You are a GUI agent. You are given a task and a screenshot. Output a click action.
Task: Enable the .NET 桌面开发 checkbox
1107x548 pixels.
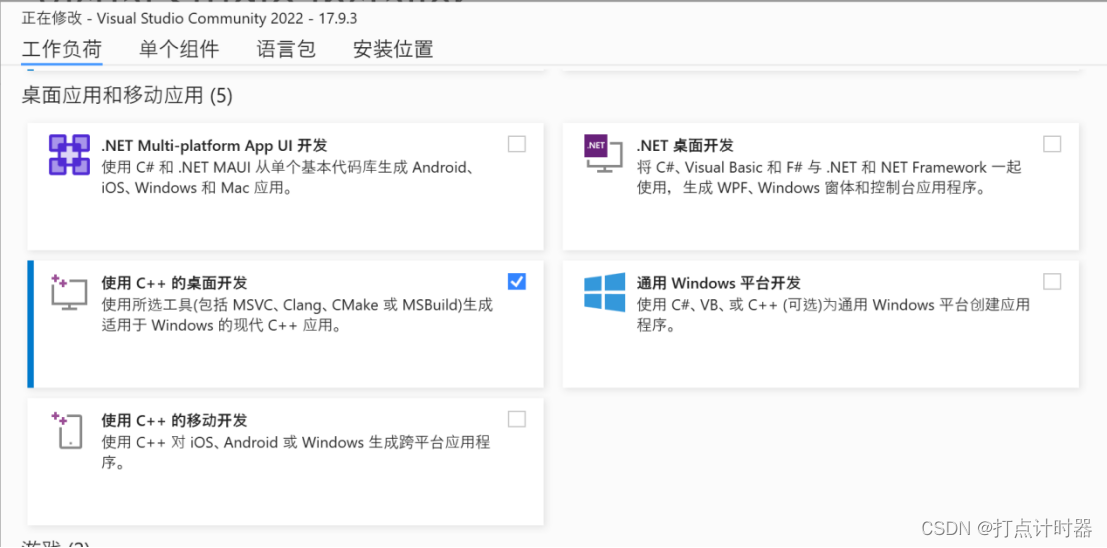(1052, 144)
